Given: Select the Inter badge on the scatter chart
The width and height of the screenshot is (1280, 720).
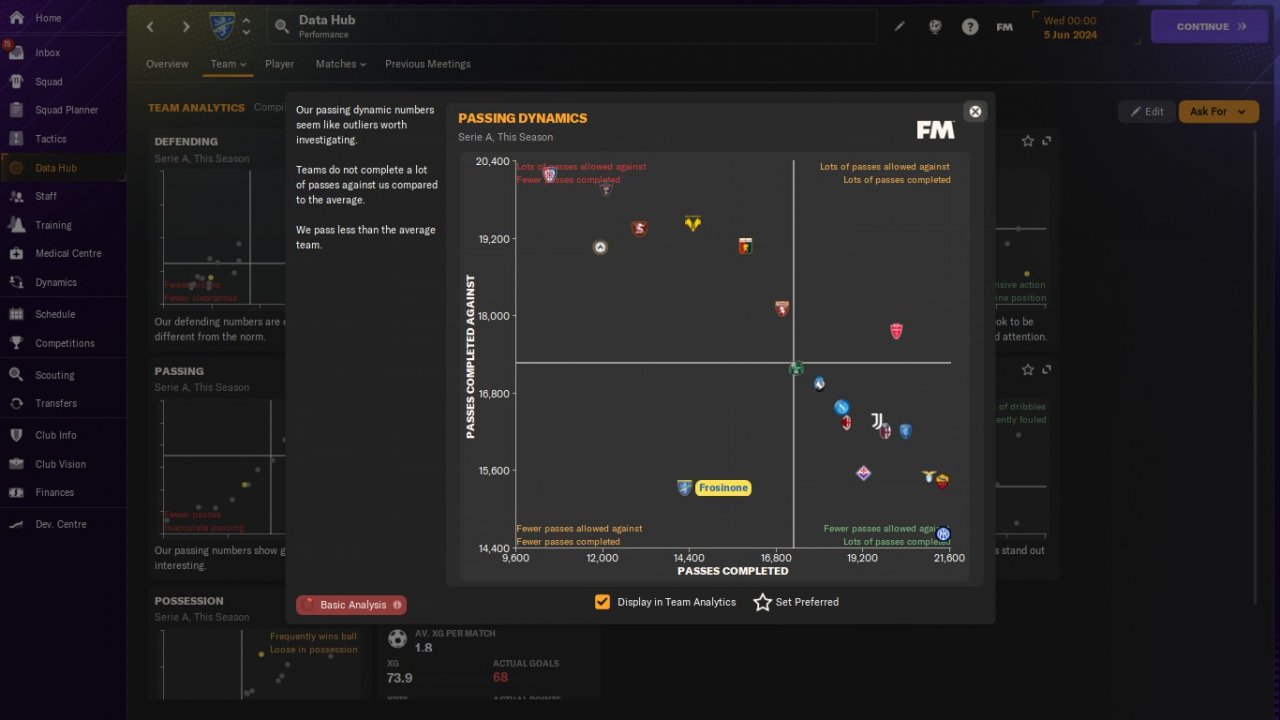Looking at the screenshot, I should (943, 535).
